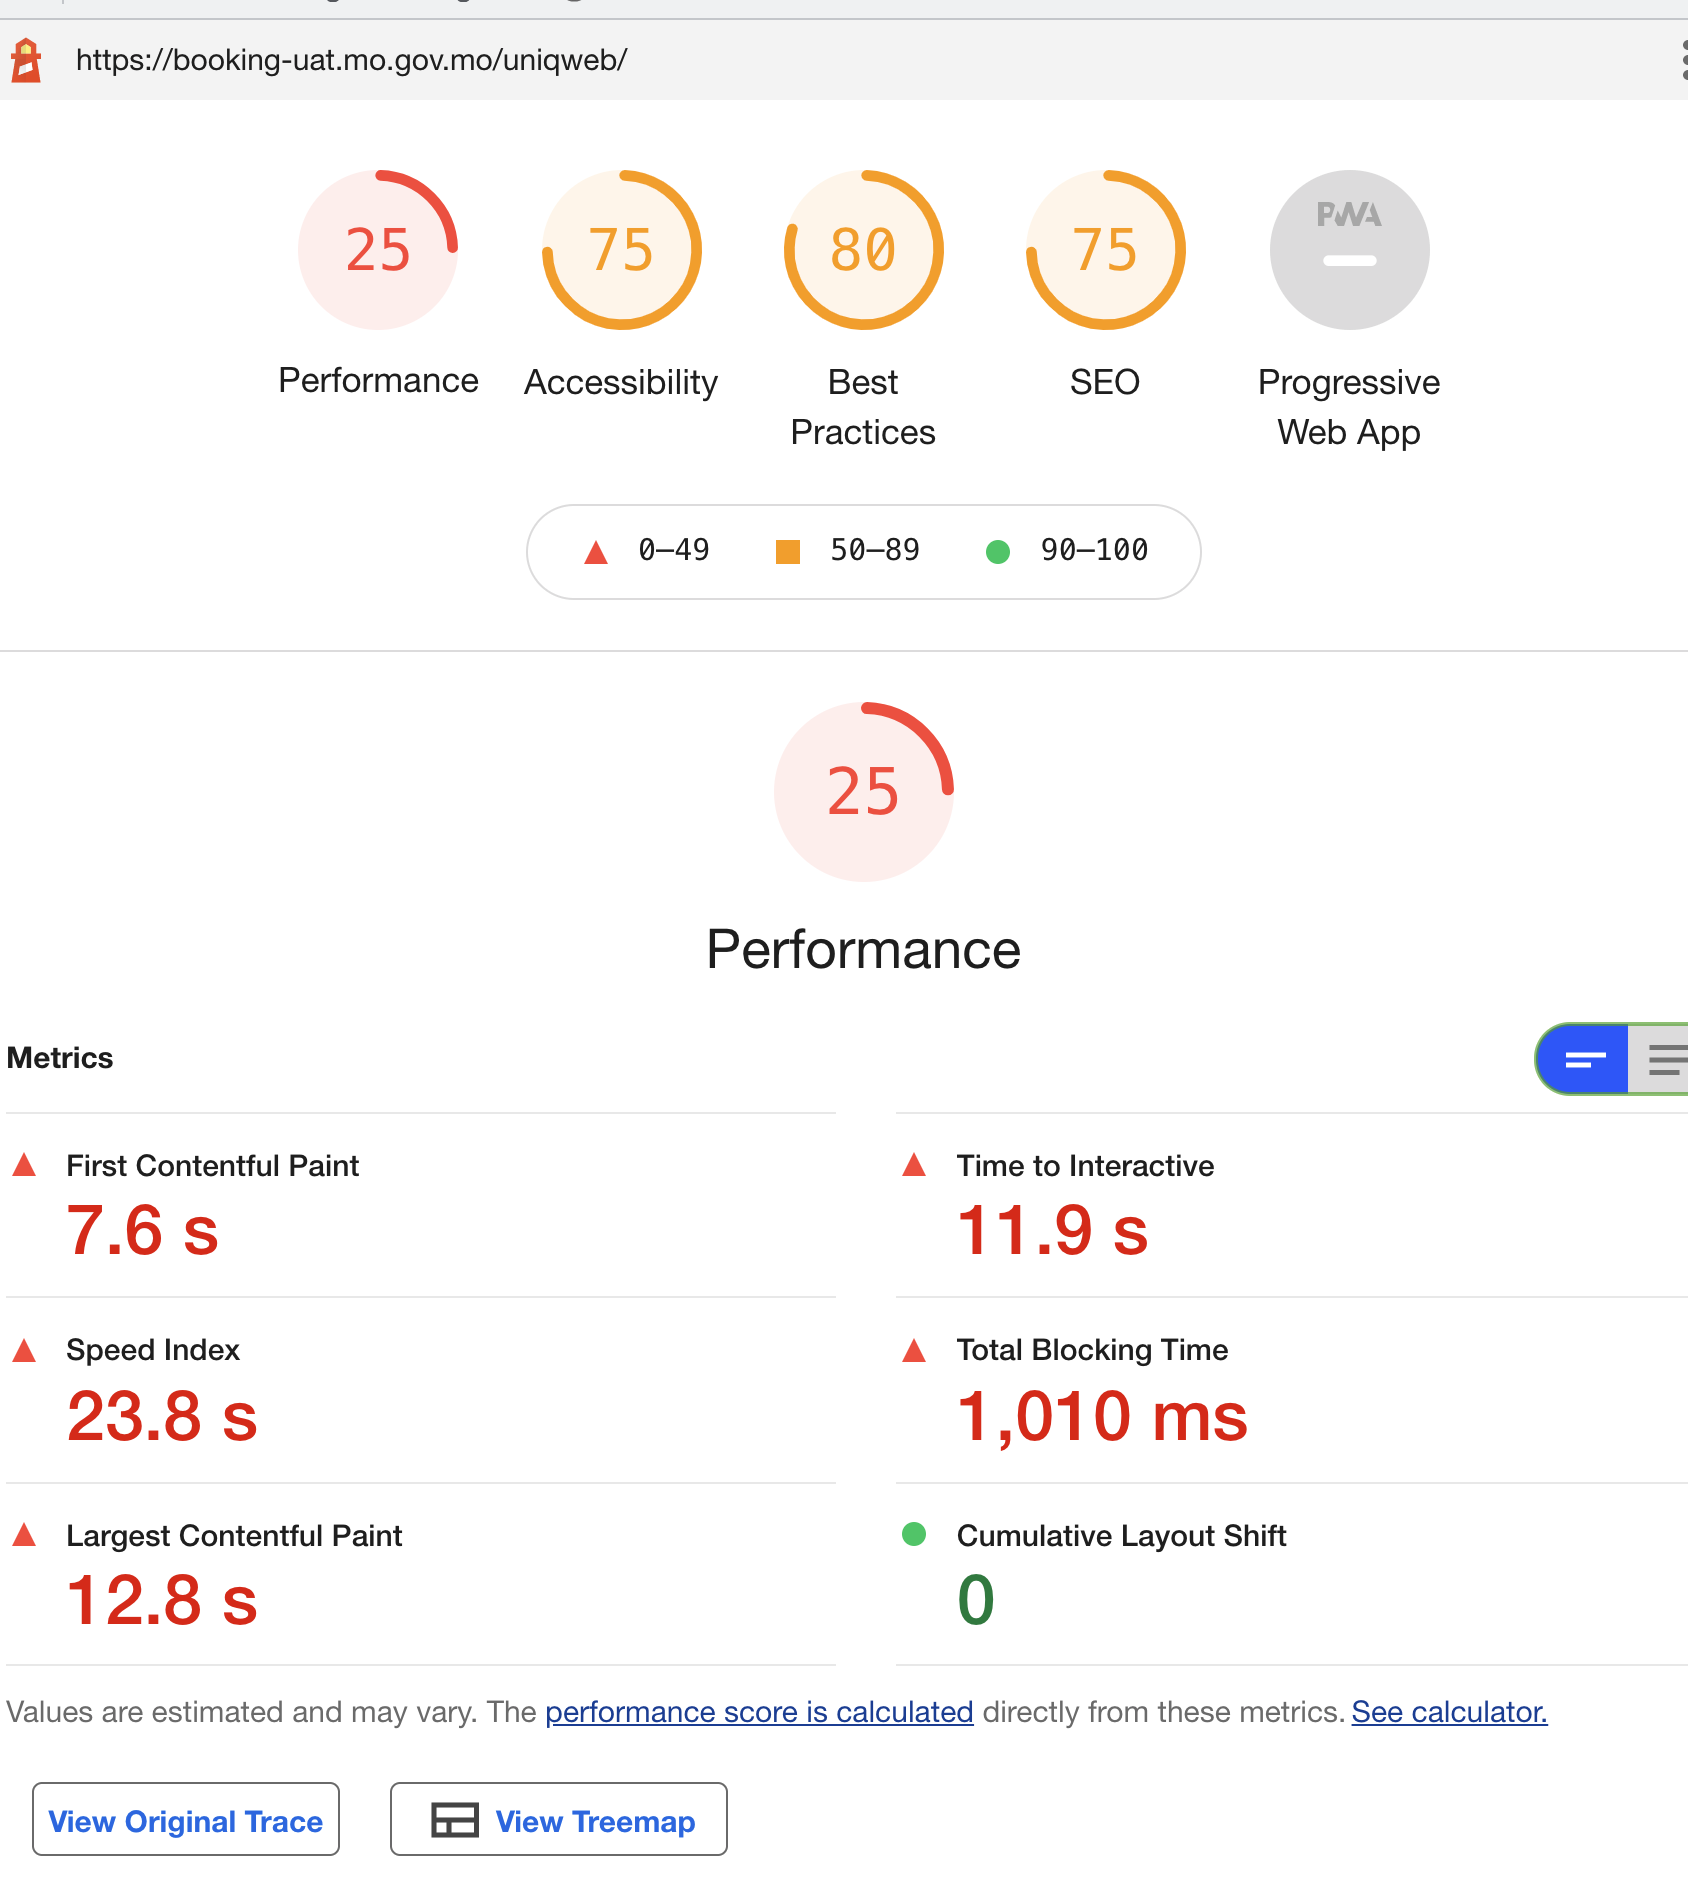Switch metrics to compact summary view
This screenshot has height=1886, width=1688.
tap(1584, 1059)
